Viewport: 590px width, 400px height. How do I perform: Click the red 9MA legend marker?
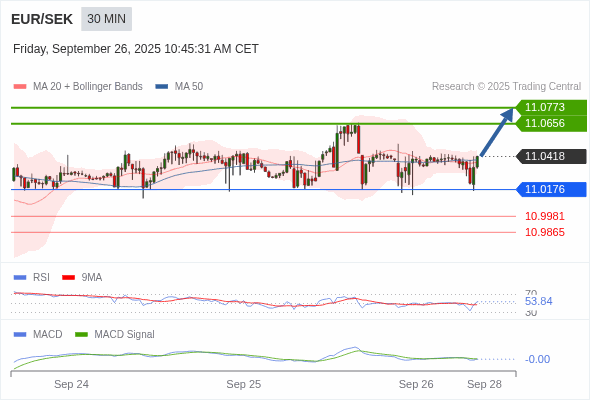pos(68,278)
